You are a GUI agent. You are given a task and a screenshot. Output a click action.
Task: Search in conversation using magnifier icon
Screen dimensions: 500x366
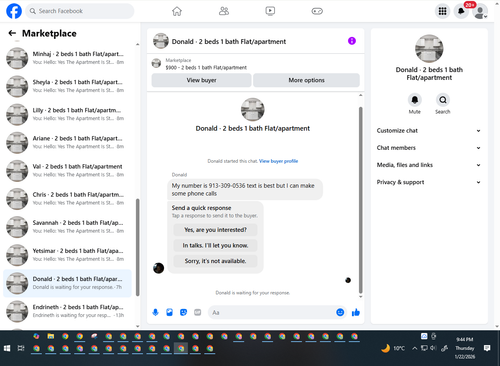tap(443, 100)
